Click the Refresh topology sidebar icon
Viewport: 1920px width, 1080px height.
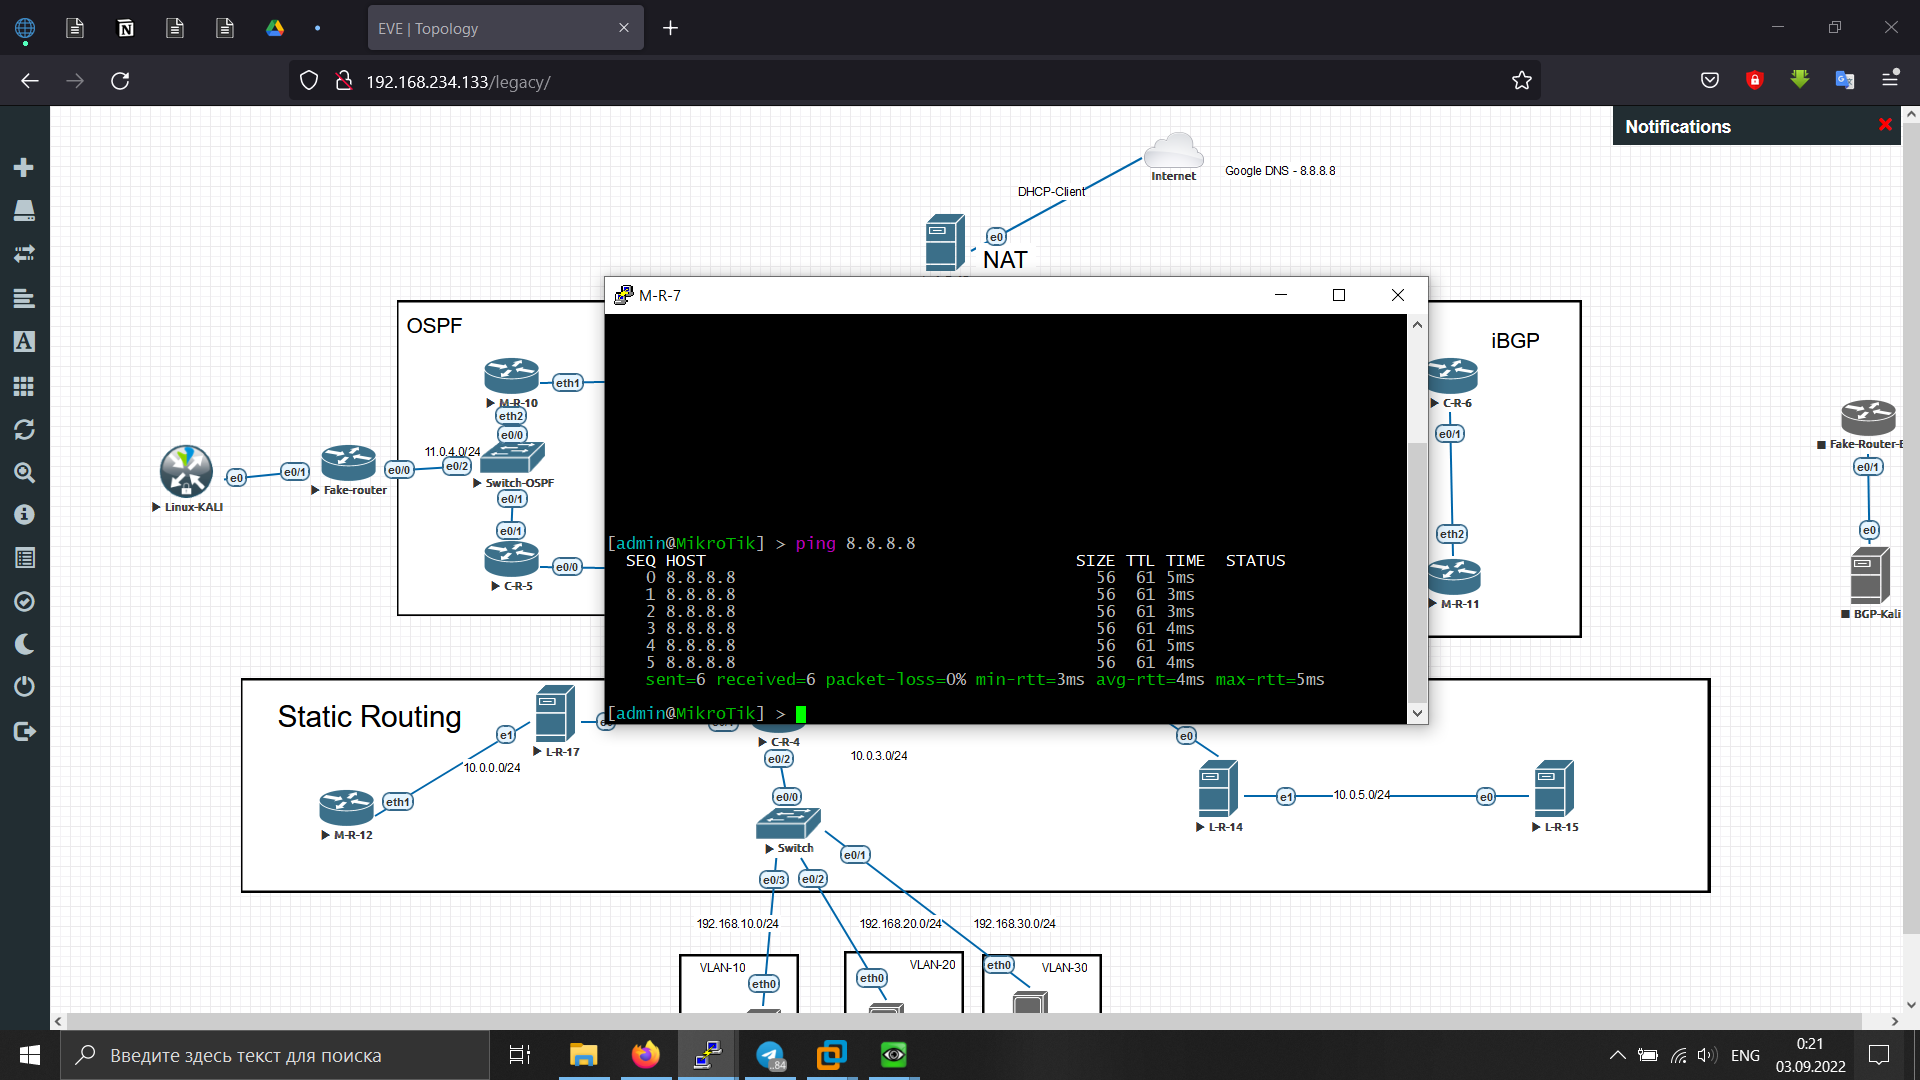[x=24, y=429]
